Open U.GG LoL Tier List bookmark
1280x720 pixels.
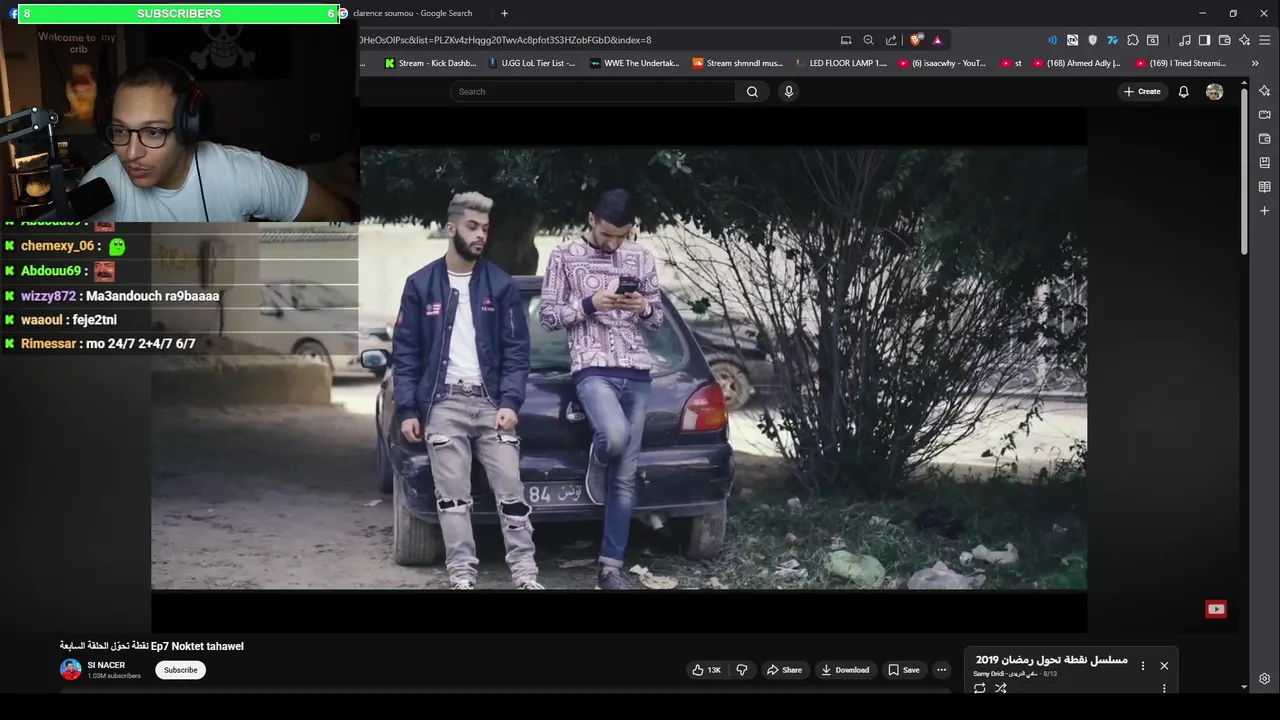532,63
